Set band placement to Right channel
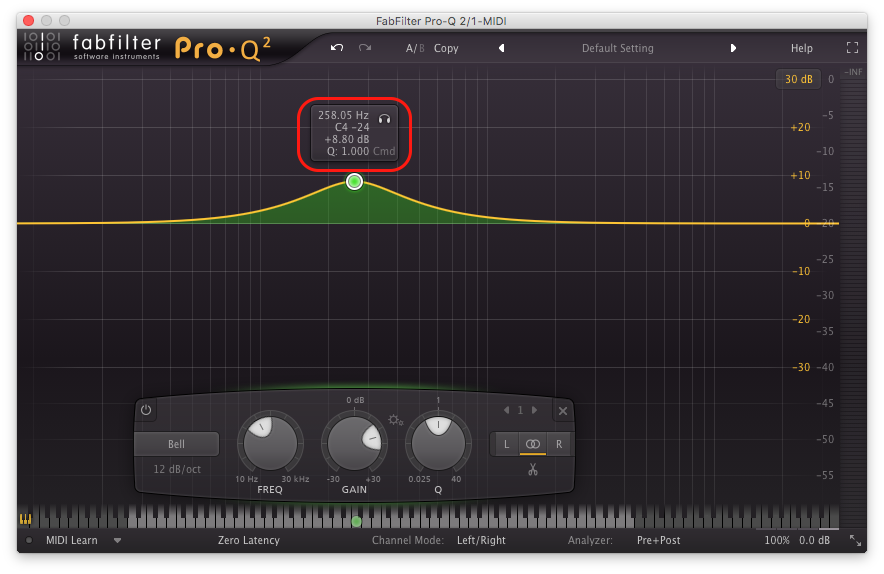This screenshot has height=574, width=884. (559, 444)
